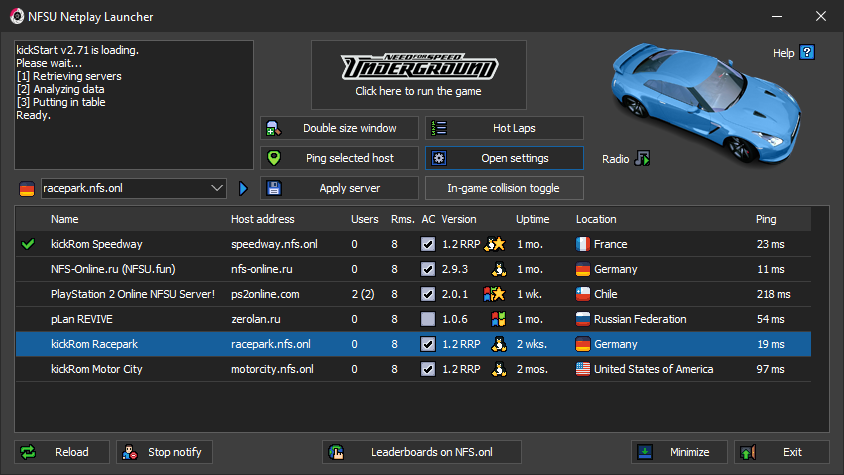Sort table by Host address column header
The image size is (844, 475).
point(263,219)
